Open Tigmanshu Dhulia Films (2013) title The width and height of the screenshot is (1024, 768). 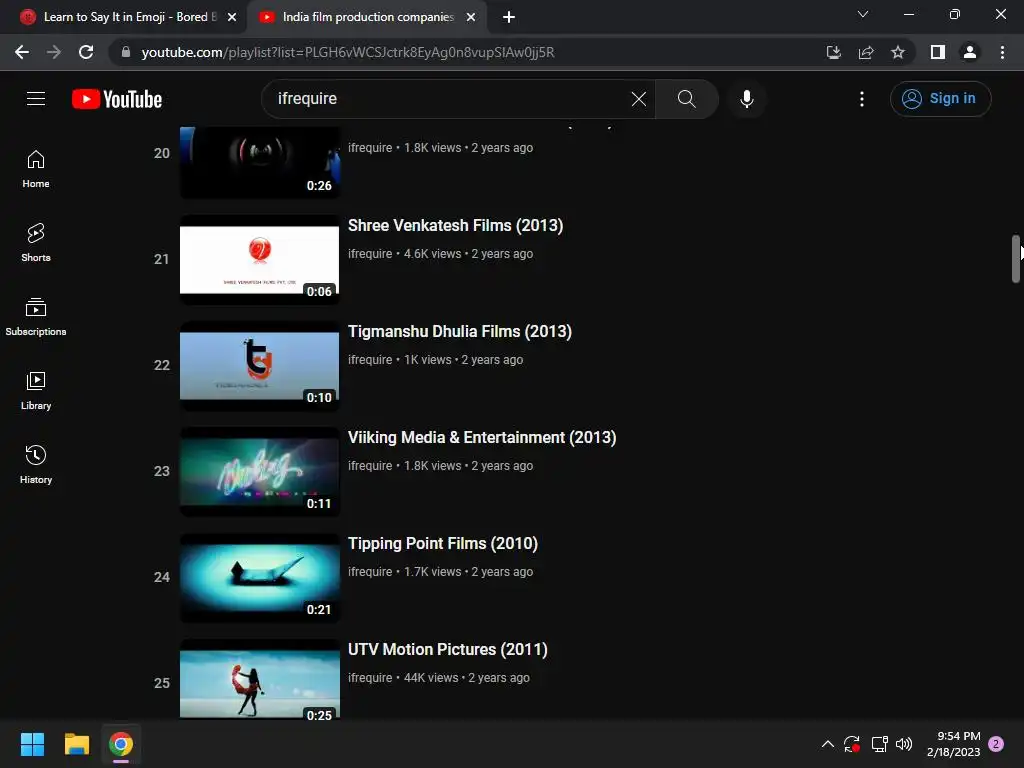460,331
